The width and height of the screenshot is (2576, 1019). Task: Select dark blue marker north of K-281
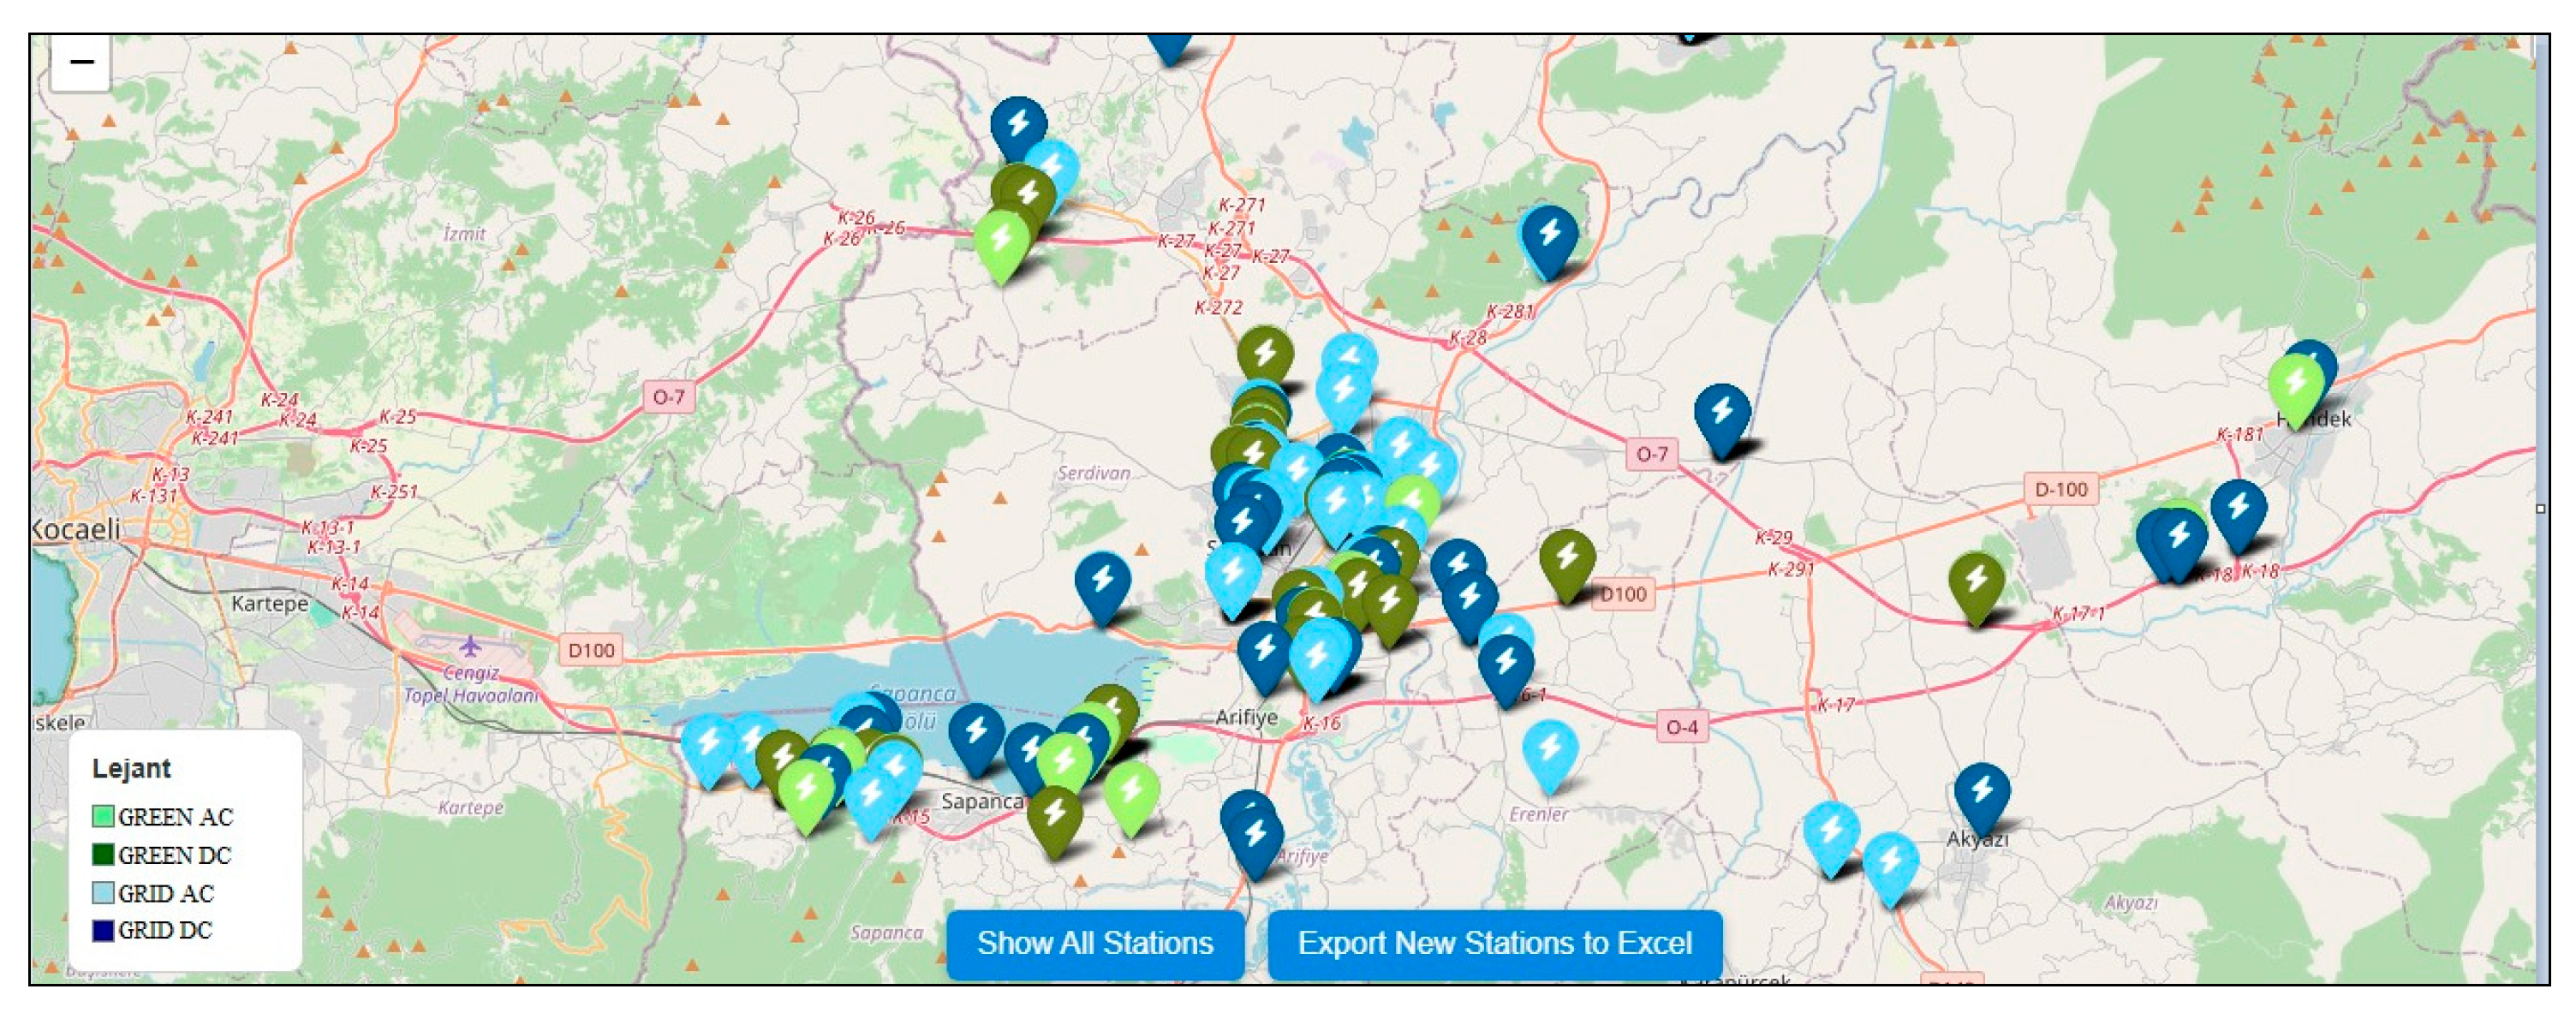click(1549, 235)
